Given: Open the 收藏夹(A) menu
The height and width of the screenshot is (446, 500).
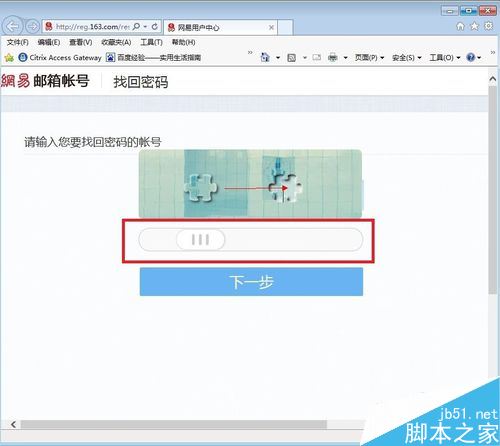Looking at the screenshot, I should click(x=116, y=42).
